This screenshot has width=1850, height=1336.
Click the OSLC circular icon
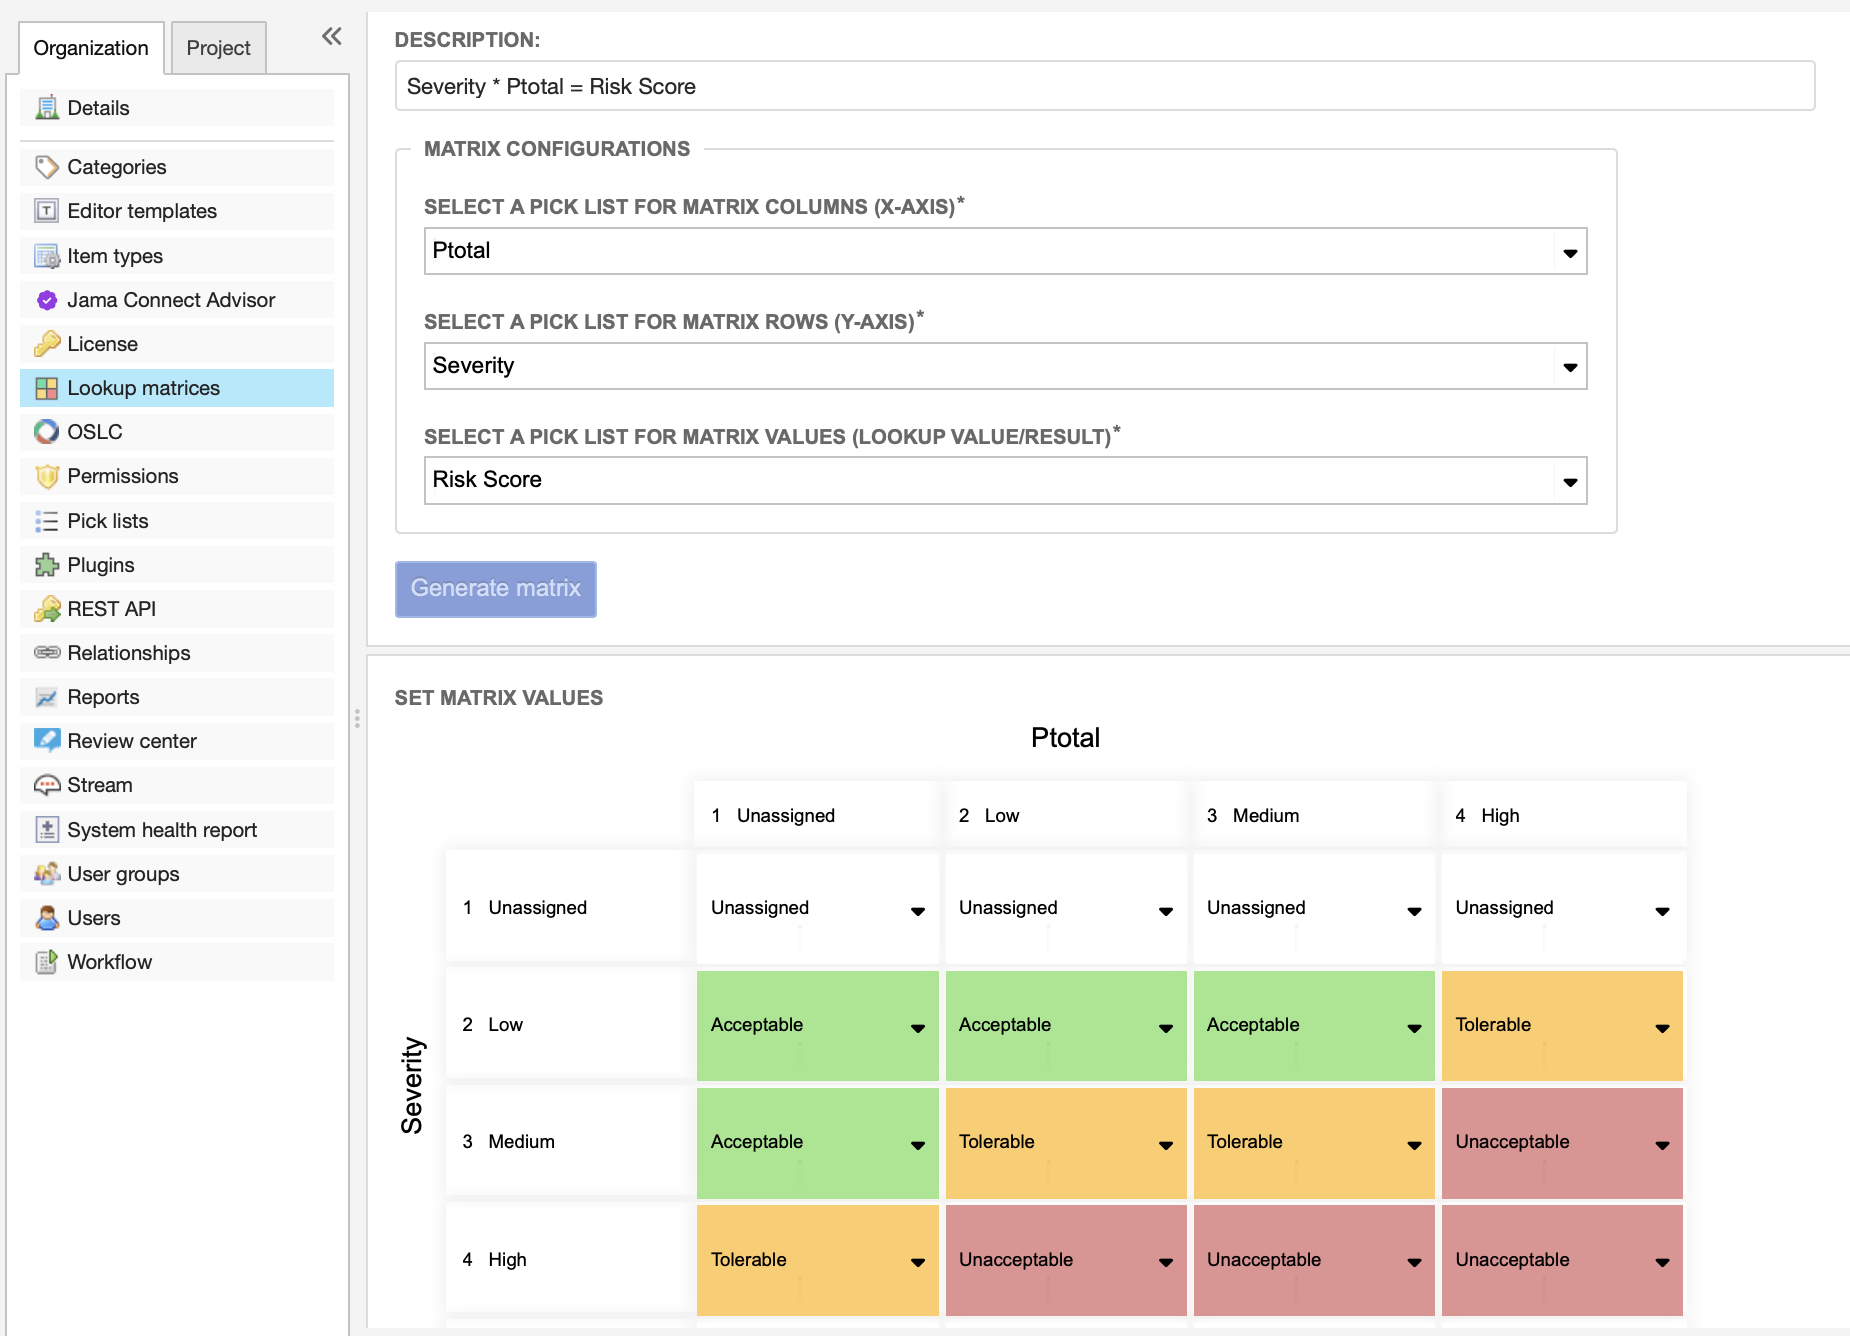46,432
